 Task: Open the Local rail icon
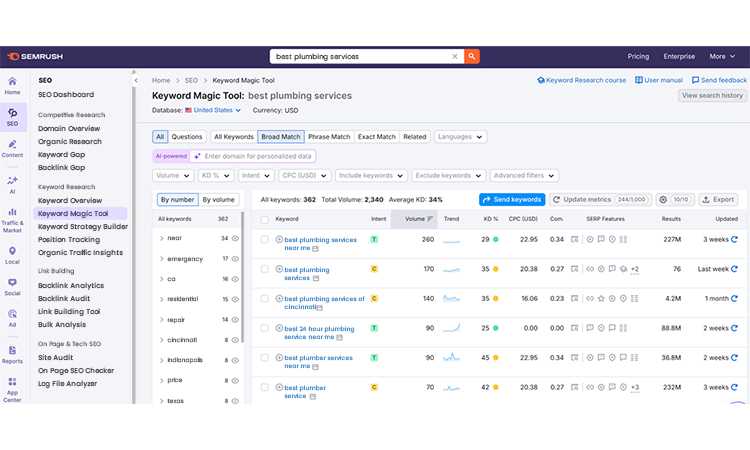(x=12, y=255)
